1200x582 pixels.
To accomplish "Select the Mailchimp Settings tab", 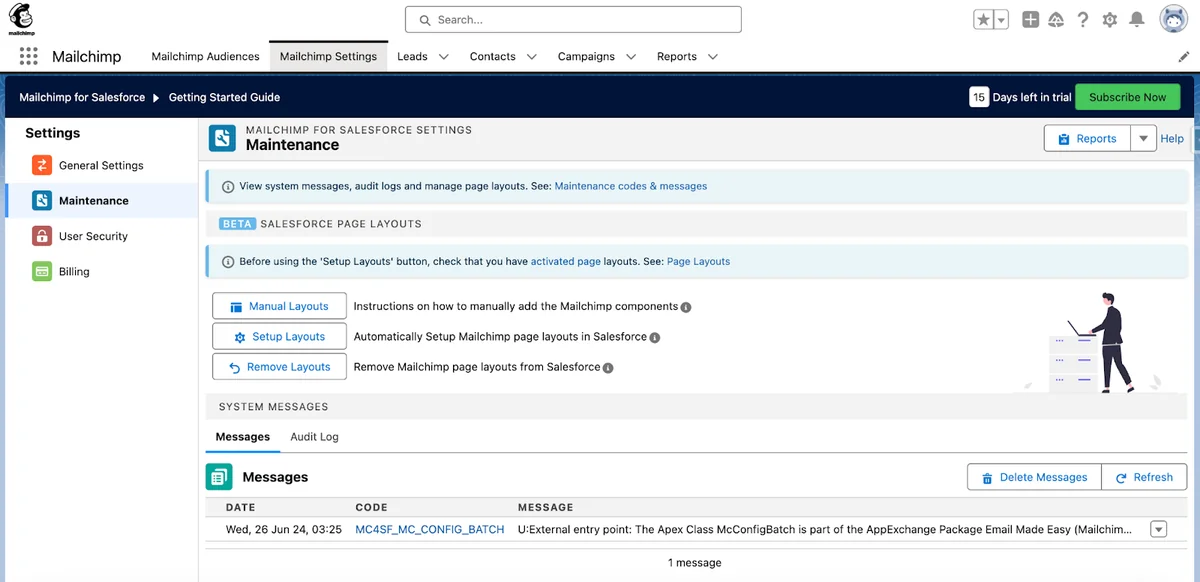I will 328,56.
